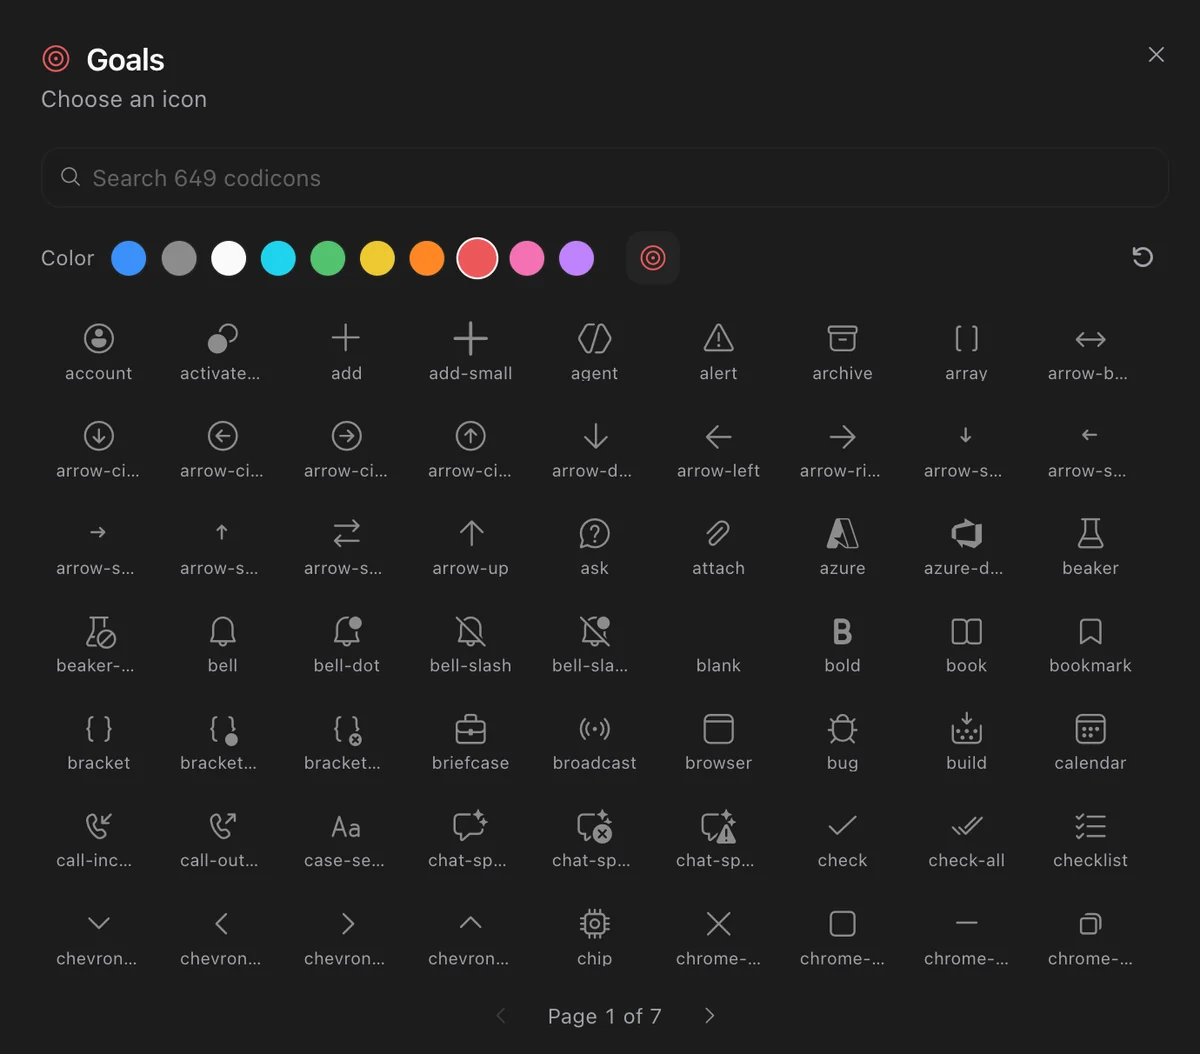Set icon color to yellow

(x=377, y=258)
